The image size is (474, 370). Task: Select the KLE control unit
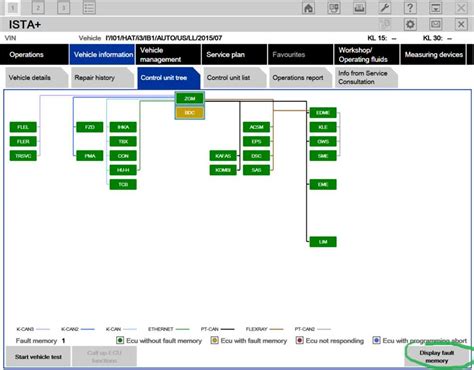click(x=323, y=127)
